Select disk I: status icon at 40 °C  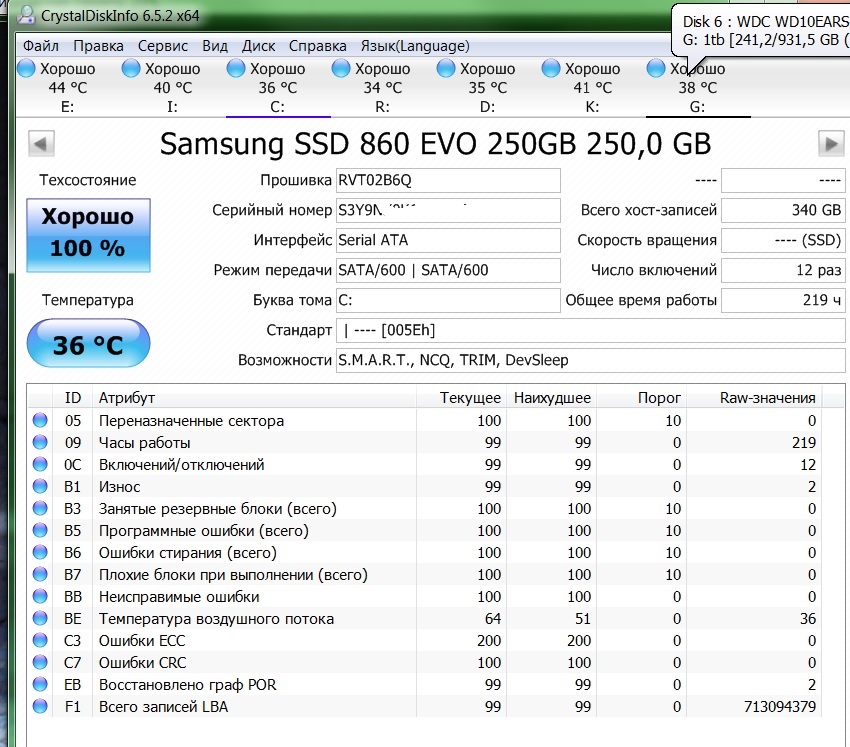click(x=131, y=68)
